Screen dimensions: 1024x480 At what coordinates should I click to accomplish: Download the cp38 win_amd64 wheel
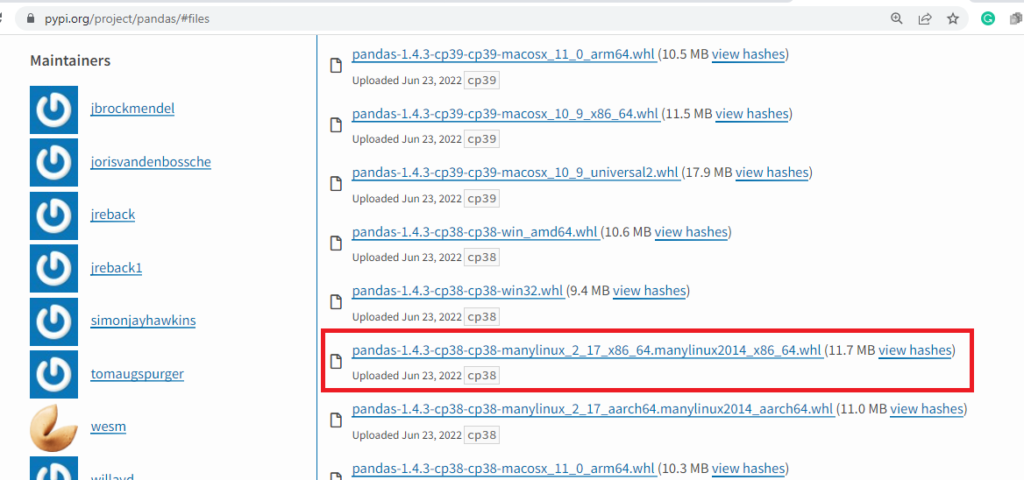pyautogui.click(x=475, y=232)
